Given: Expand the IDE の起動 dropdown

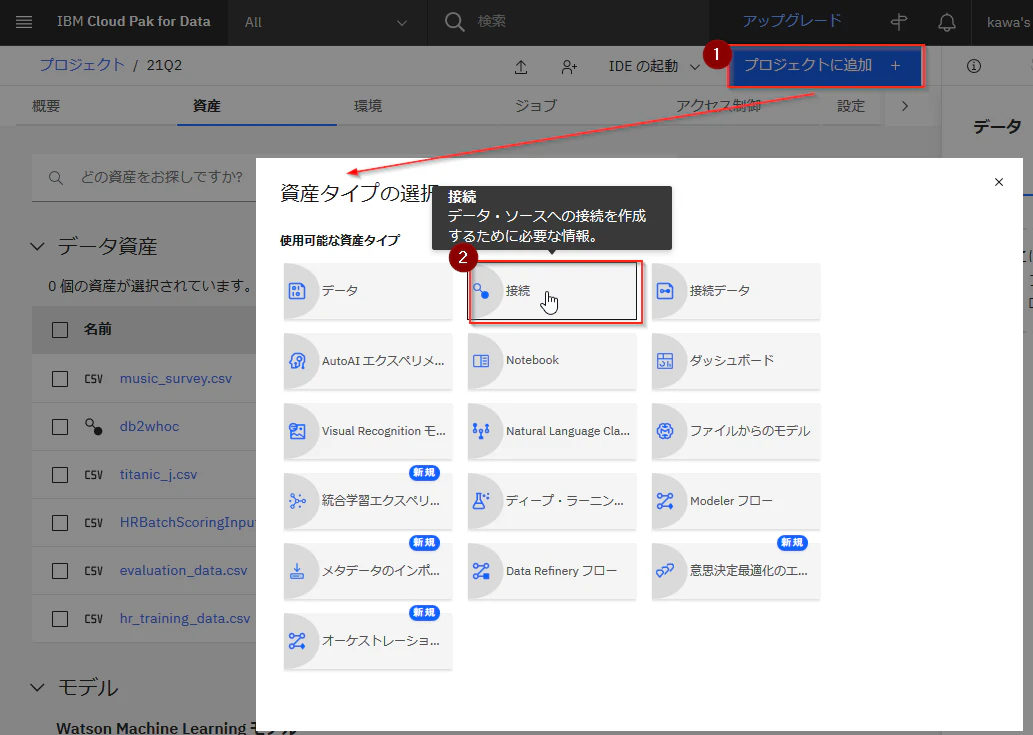Looking at the screenshot, I should [x=654, y=67].
